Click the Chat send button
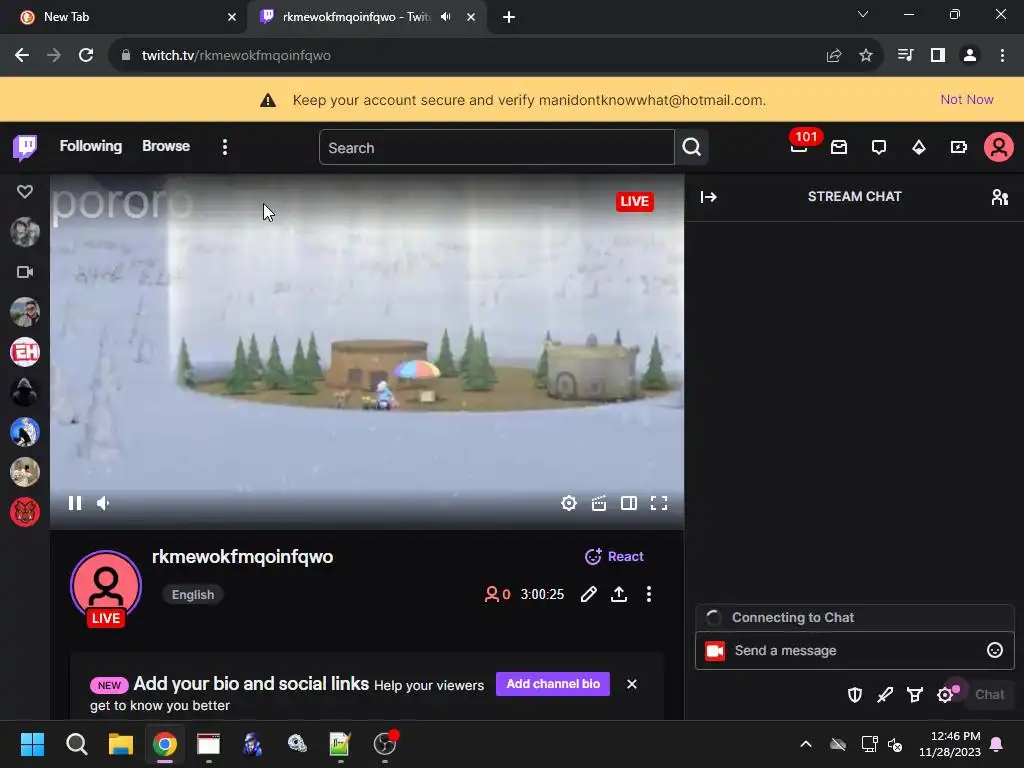Viewport: 1024px width, 768px height. tap(989, 694)
